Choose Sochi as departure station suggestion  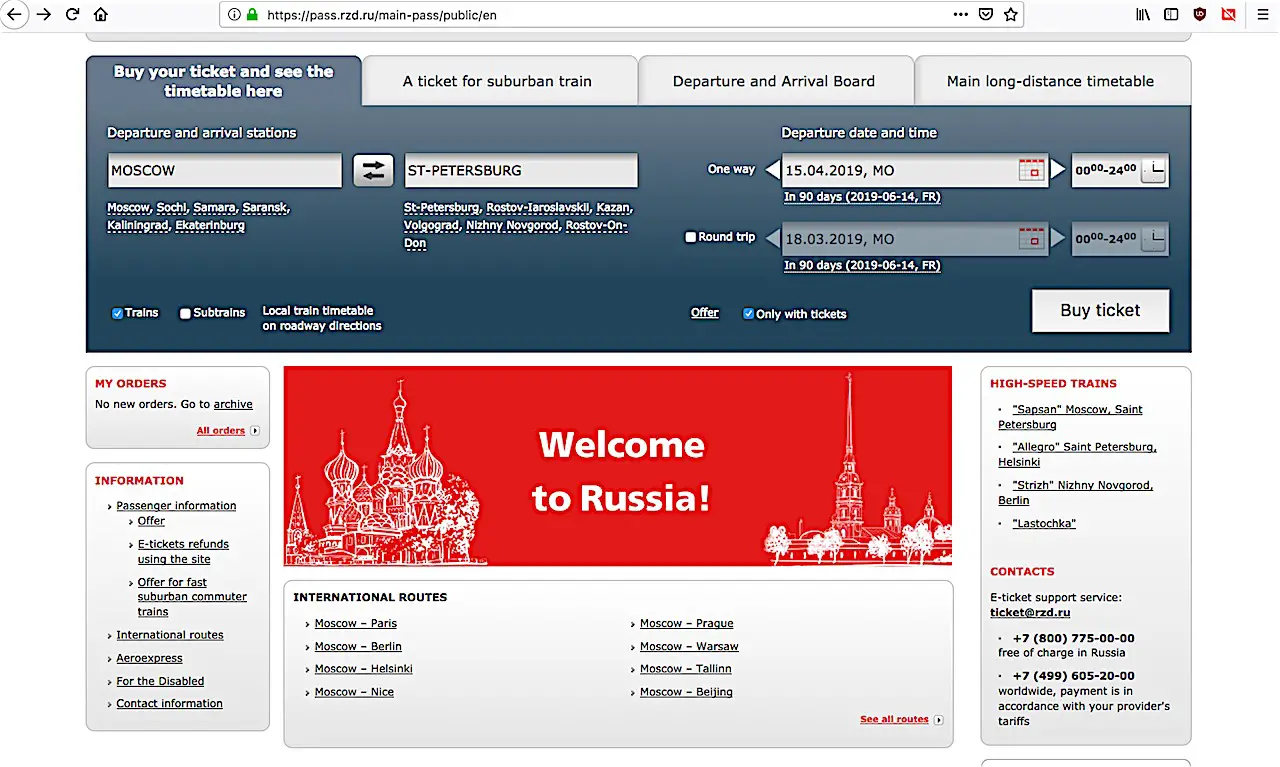[171, 208]
